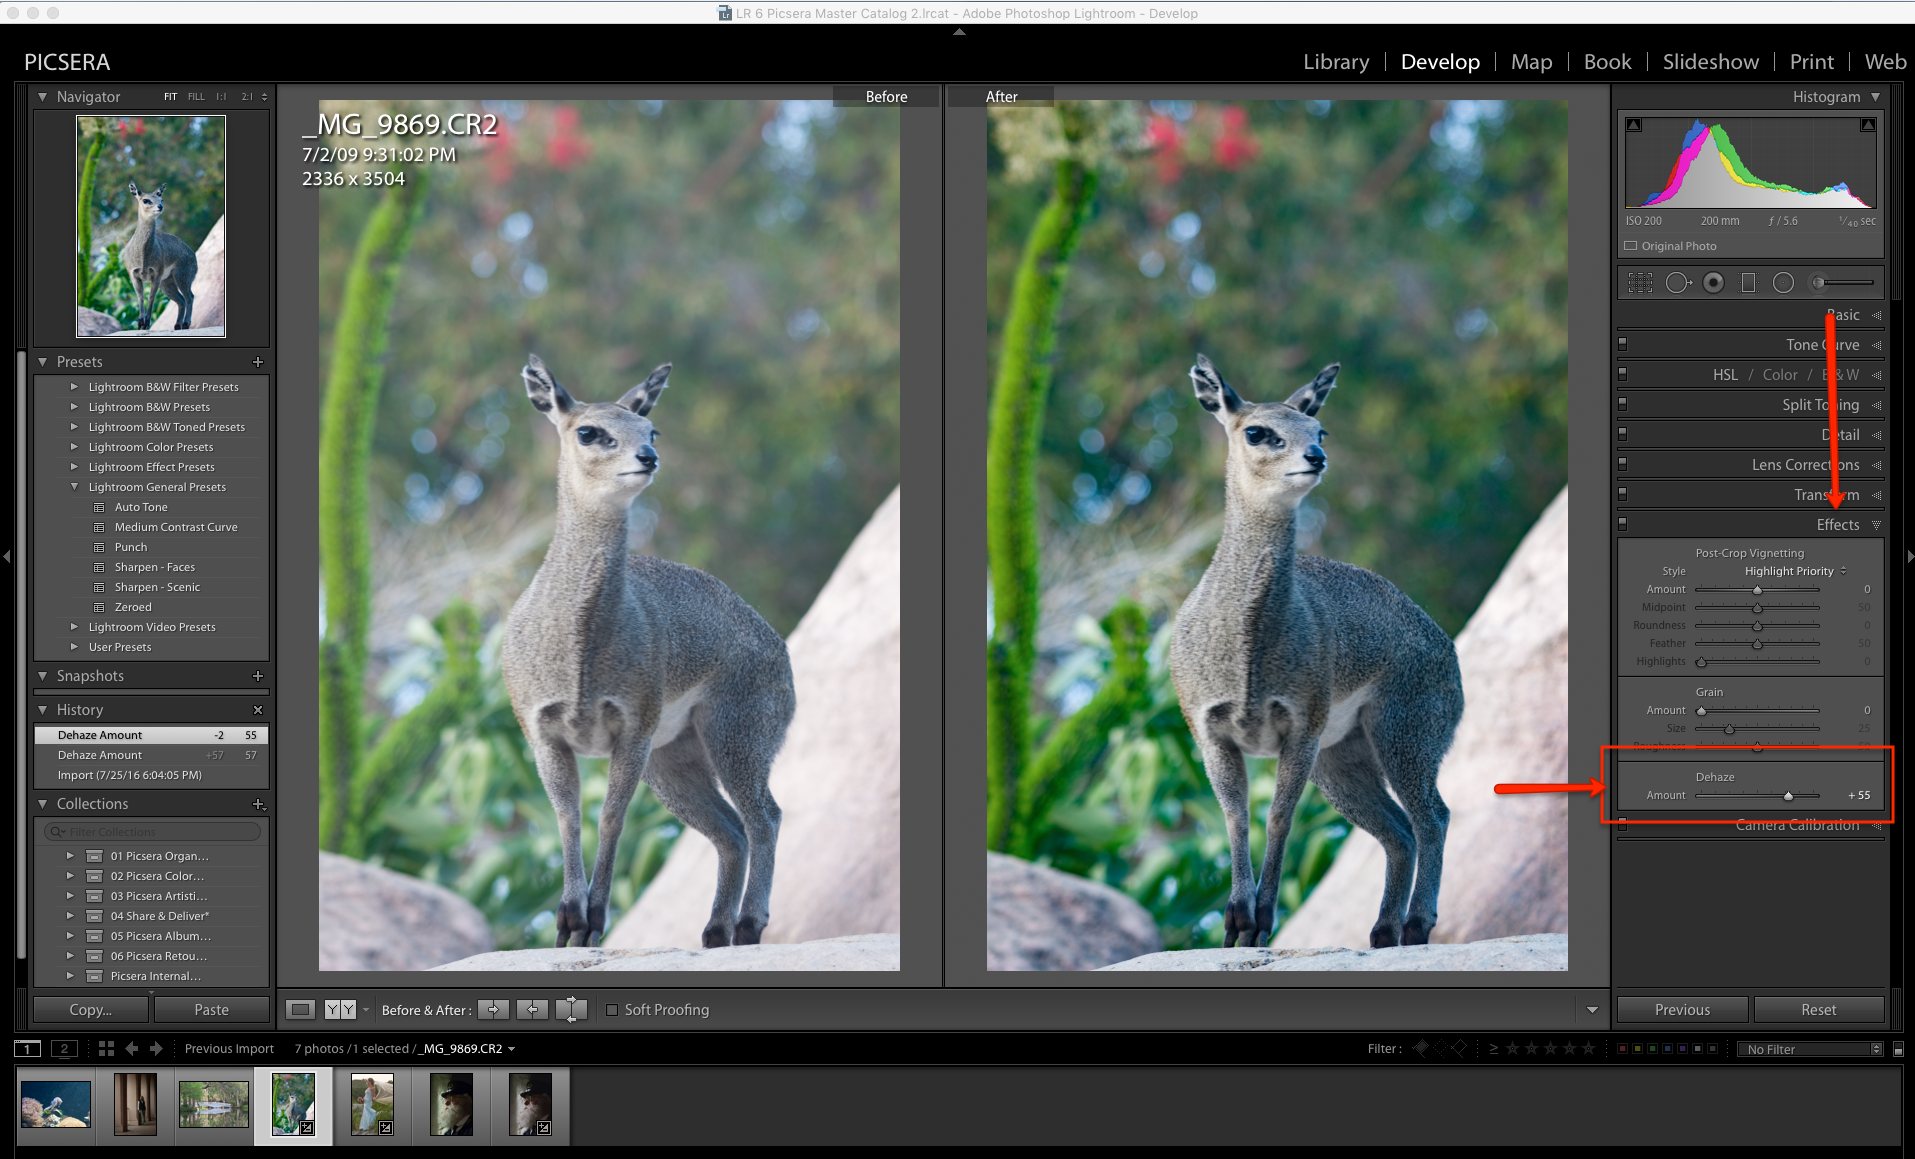Click the Reset button
1915x1159 pixels.
coord(1819,1009)
